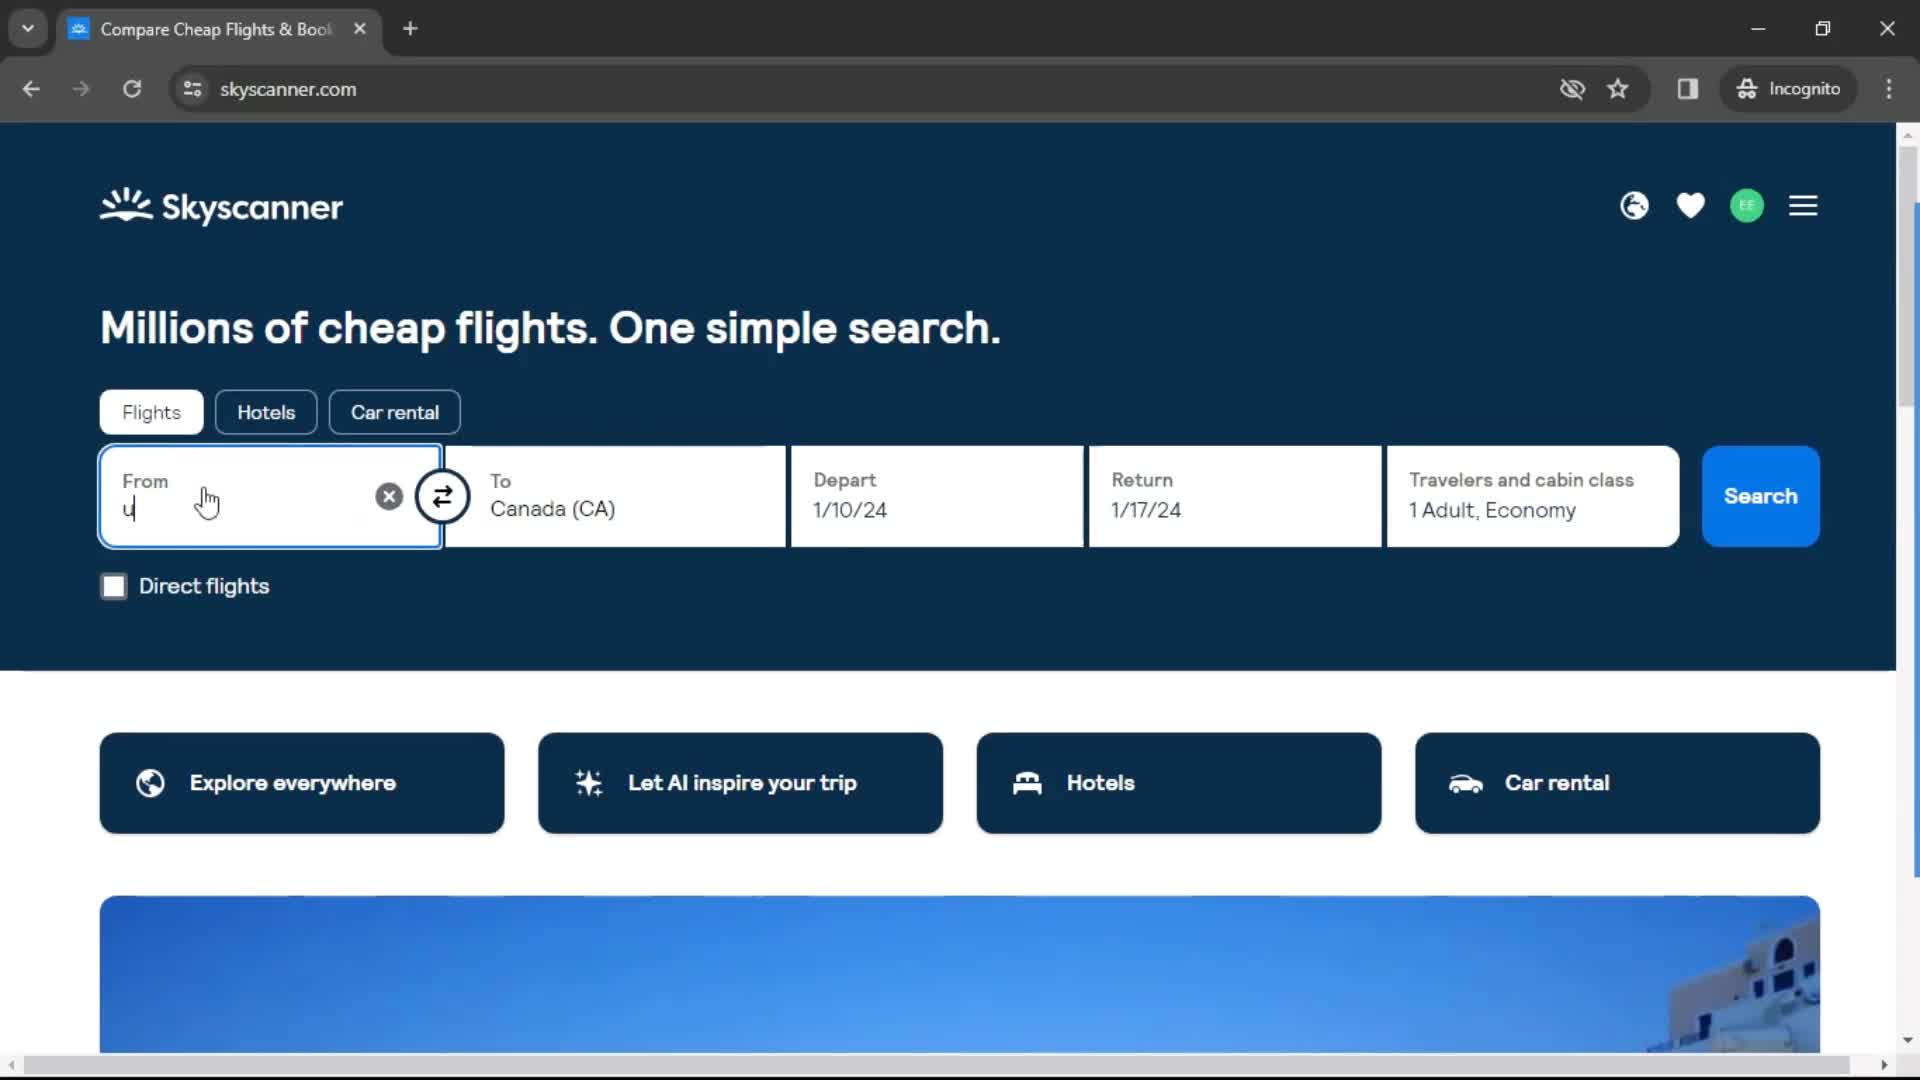
Task: Click the Skyscanner favorites heart icon
Action: 1692,206
